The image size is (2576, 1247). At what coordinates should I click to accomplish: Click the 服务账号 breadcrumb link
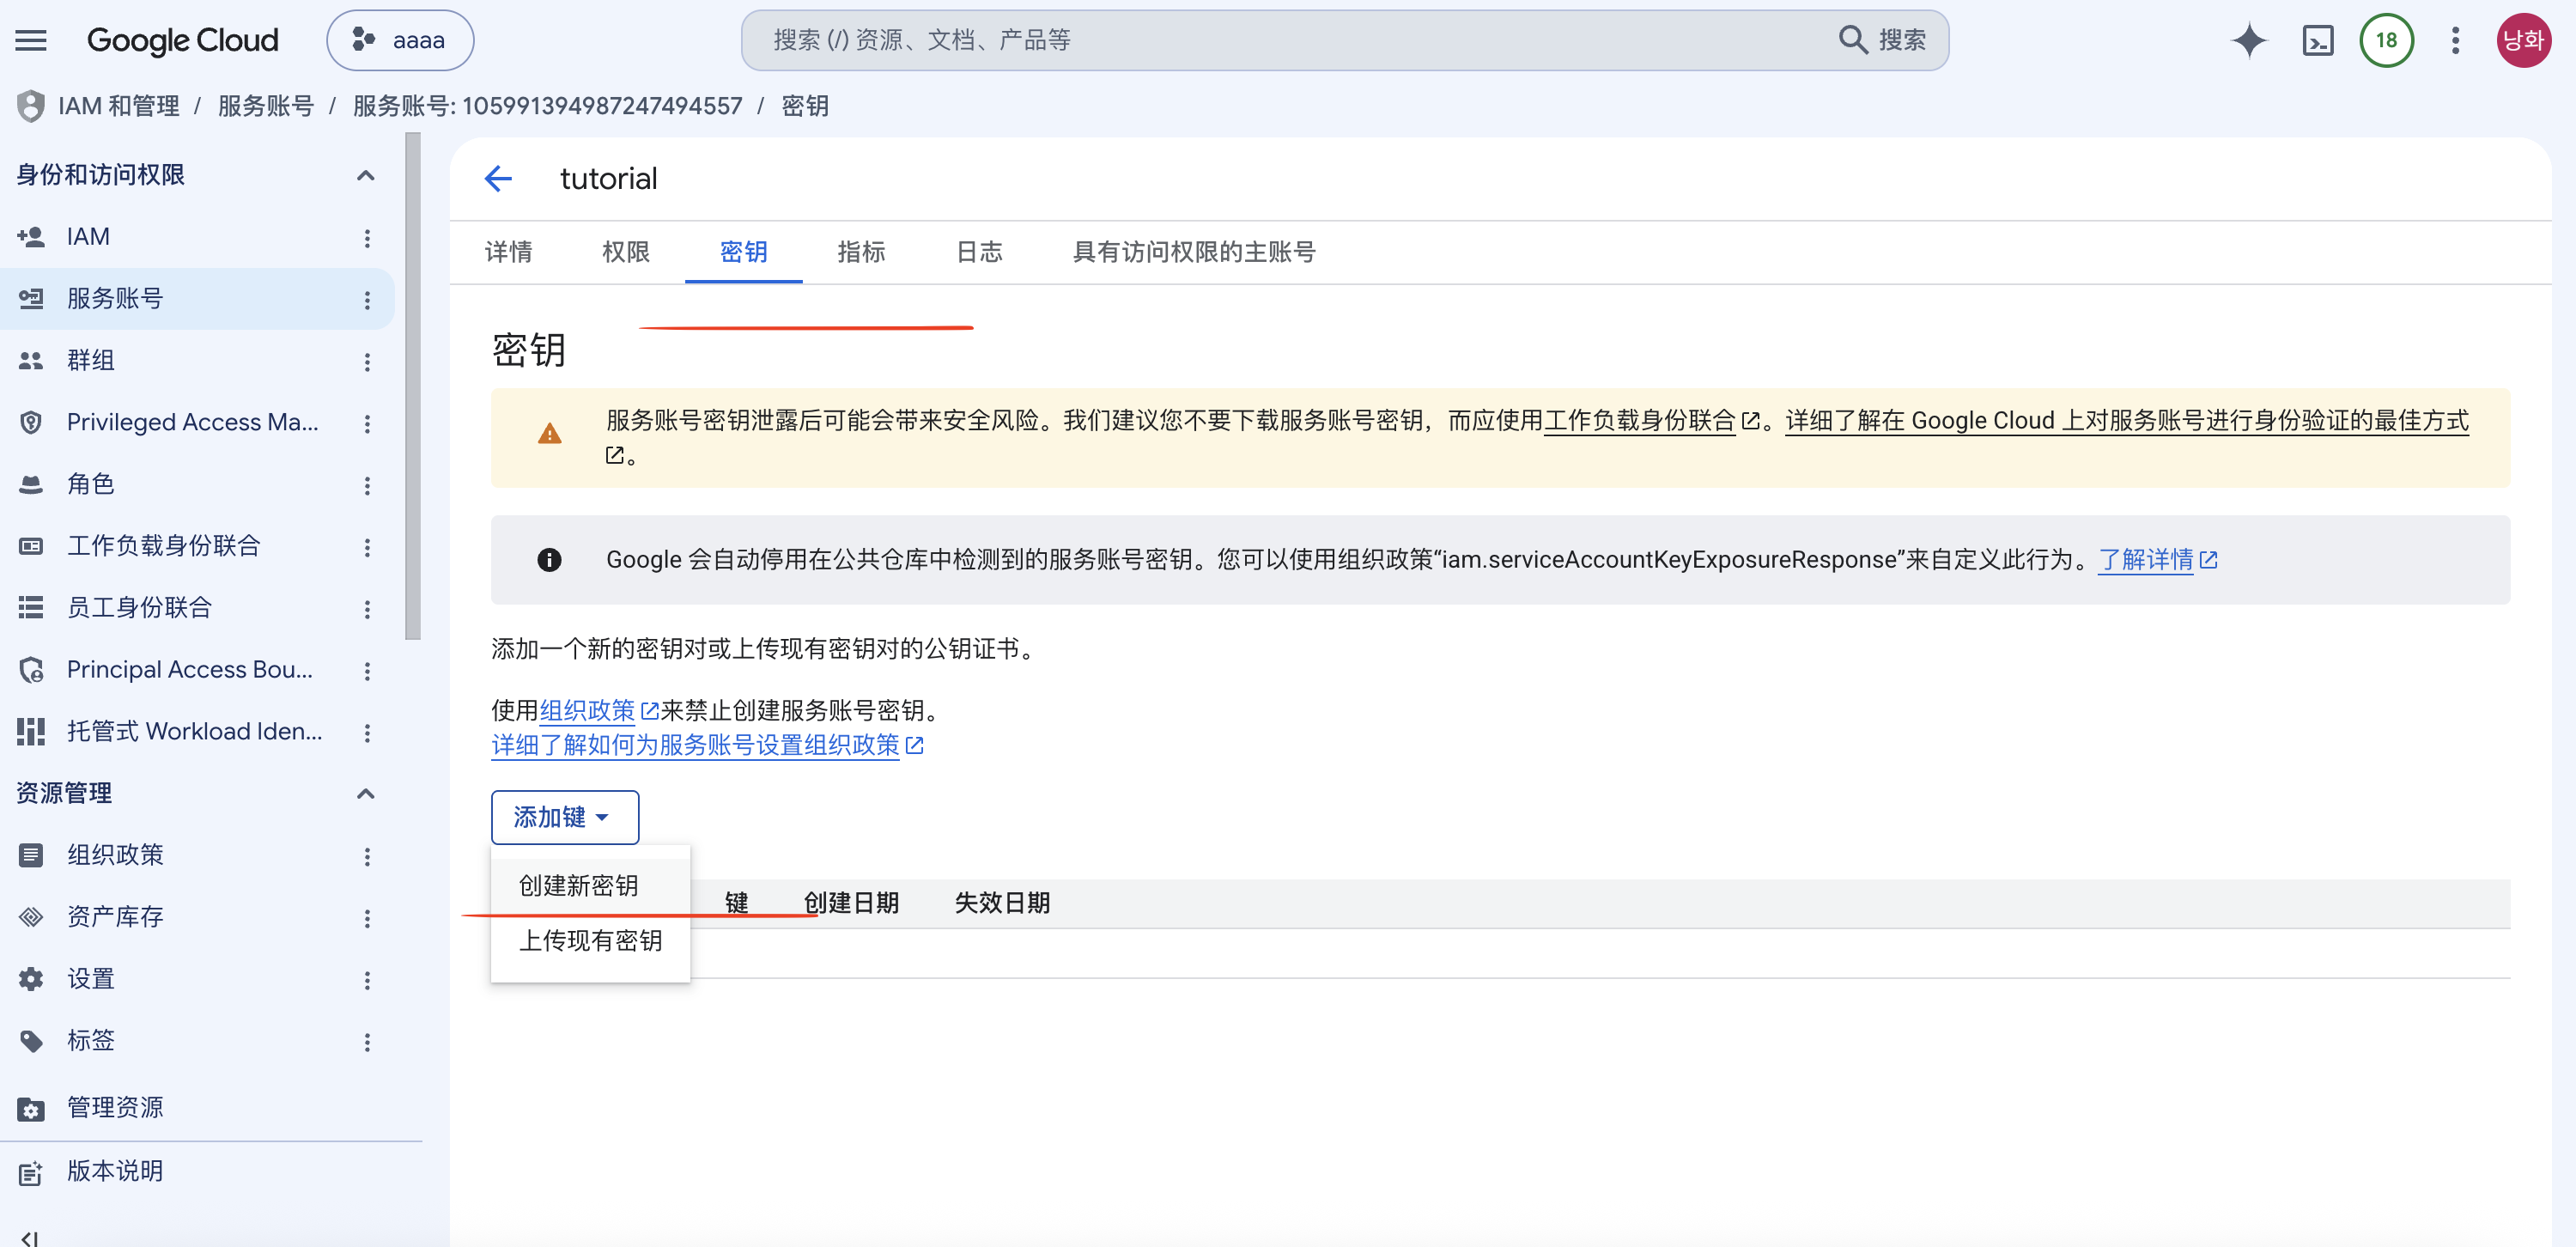[266, 106]
